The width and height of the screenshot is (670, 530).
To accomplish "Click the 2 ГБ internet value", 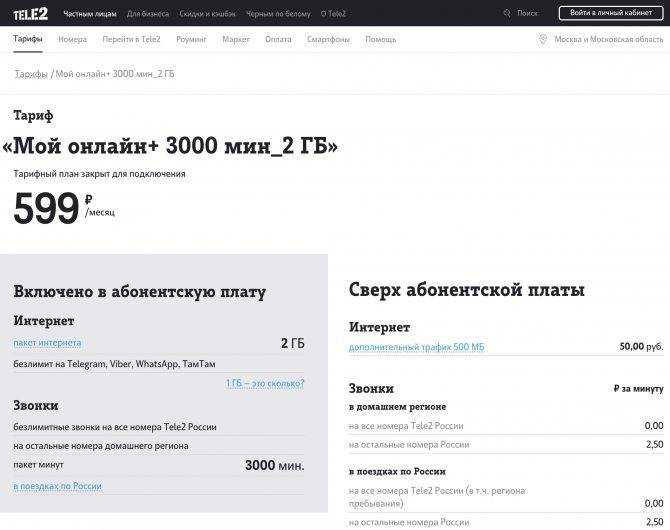I will pos(293,343).
